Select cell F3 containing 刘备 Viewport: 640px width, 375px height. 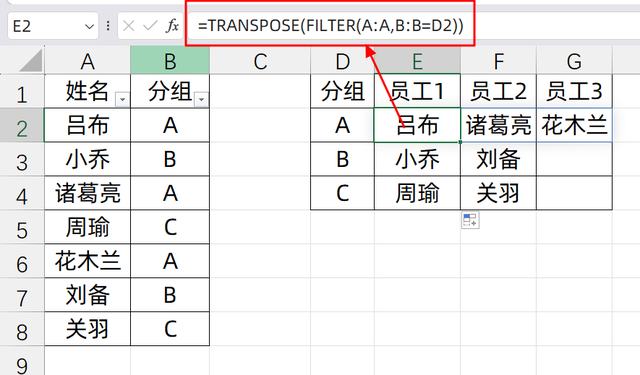498,159
